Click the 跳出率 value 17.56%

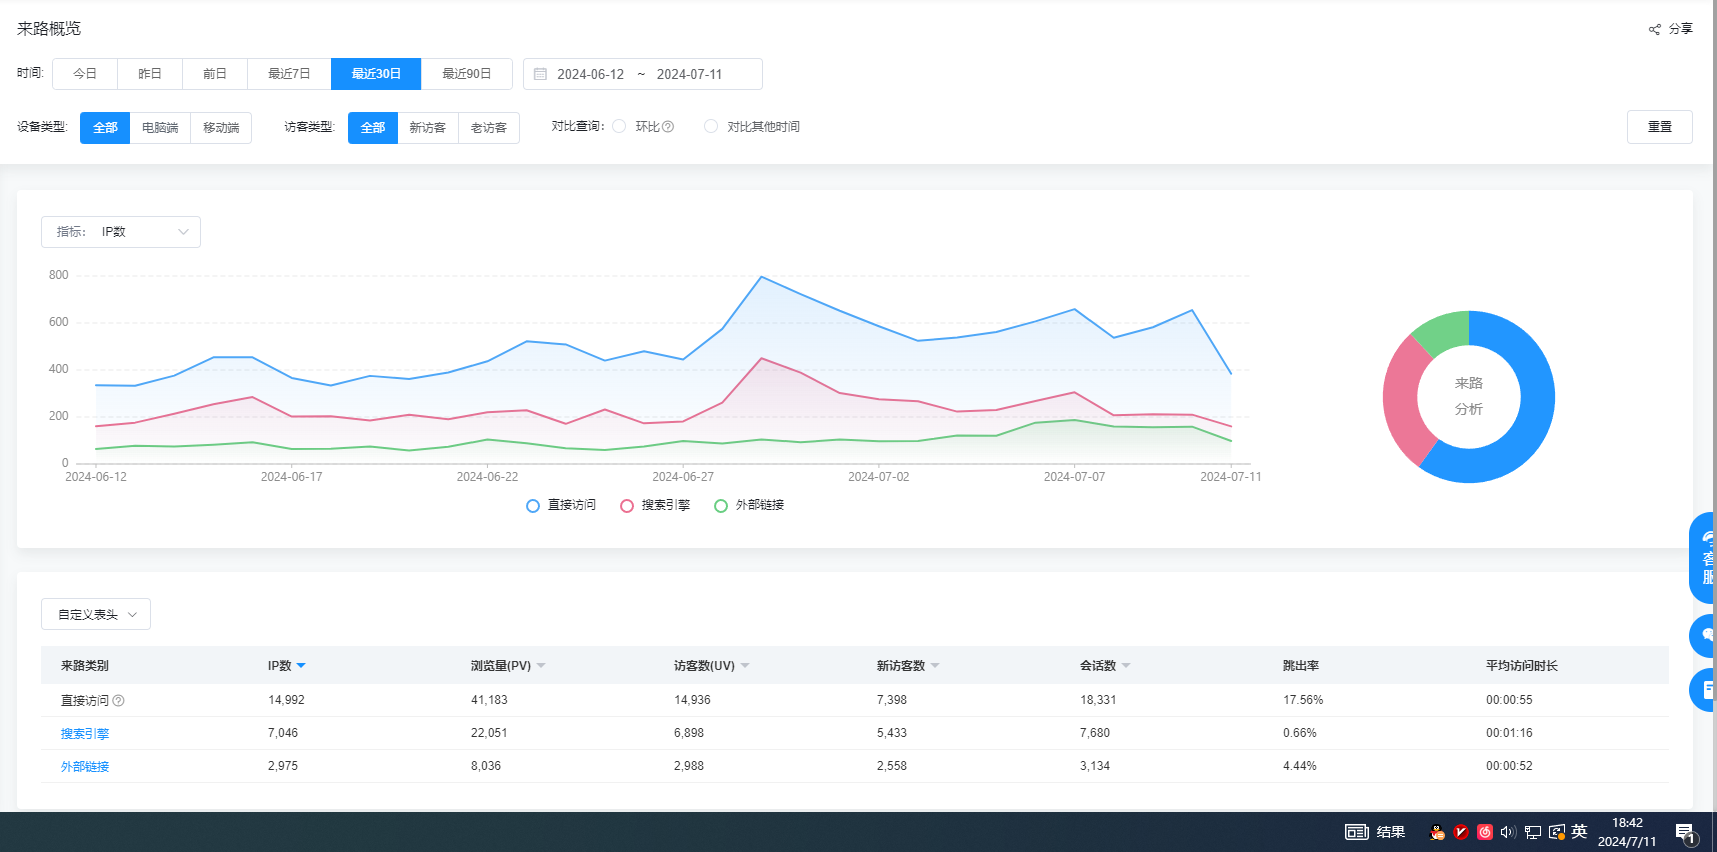point(1303,700)
